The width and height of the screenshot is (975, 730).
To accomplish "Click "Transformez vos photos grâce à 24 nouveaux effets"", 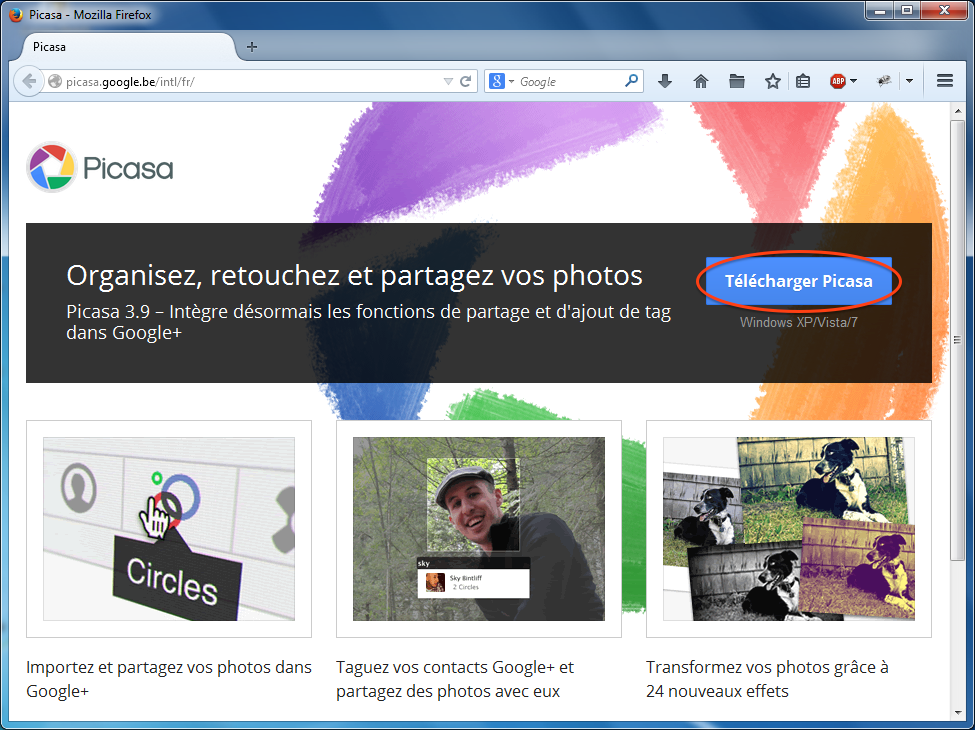I will pyautogui.click(x=767, y=679).
